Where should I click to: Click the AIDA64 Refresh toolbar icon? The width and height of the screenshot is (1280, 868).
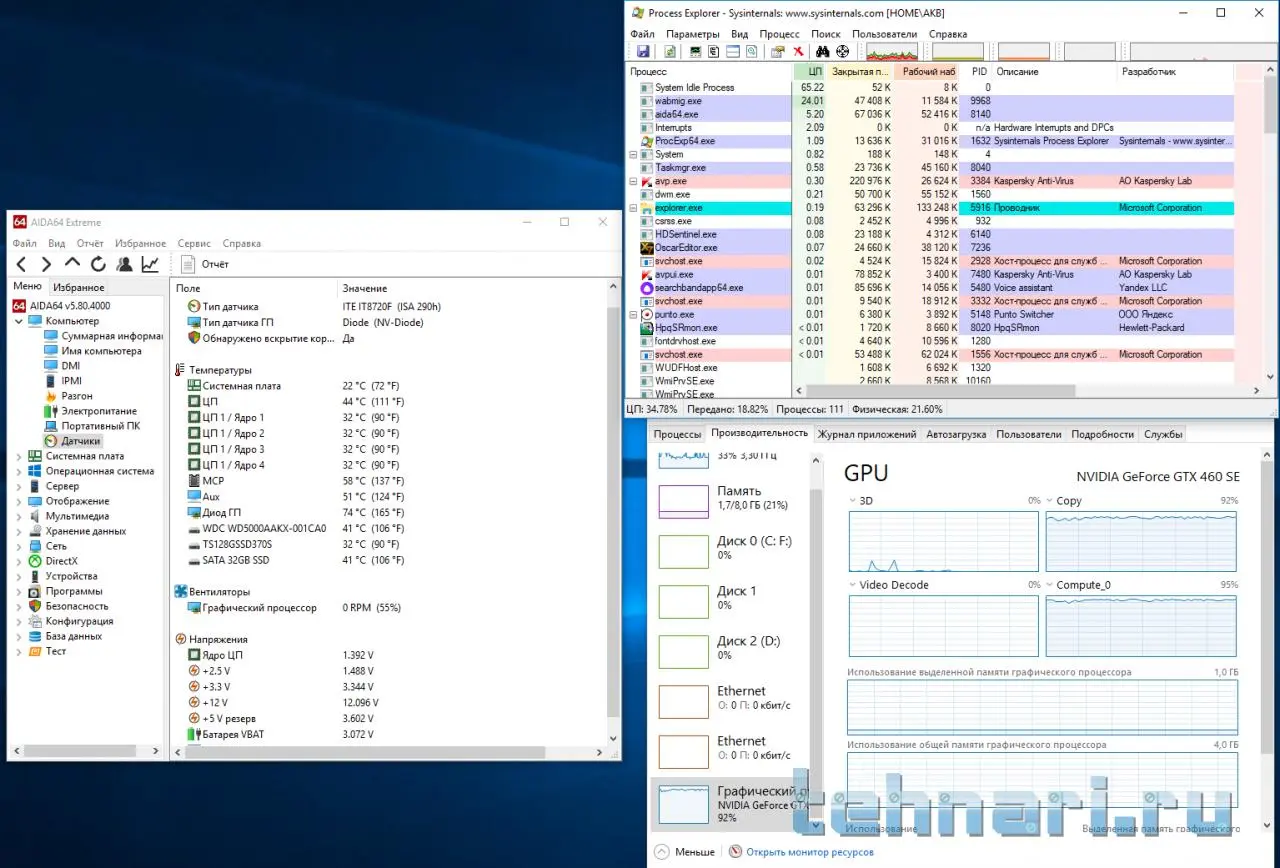(98, 264)
